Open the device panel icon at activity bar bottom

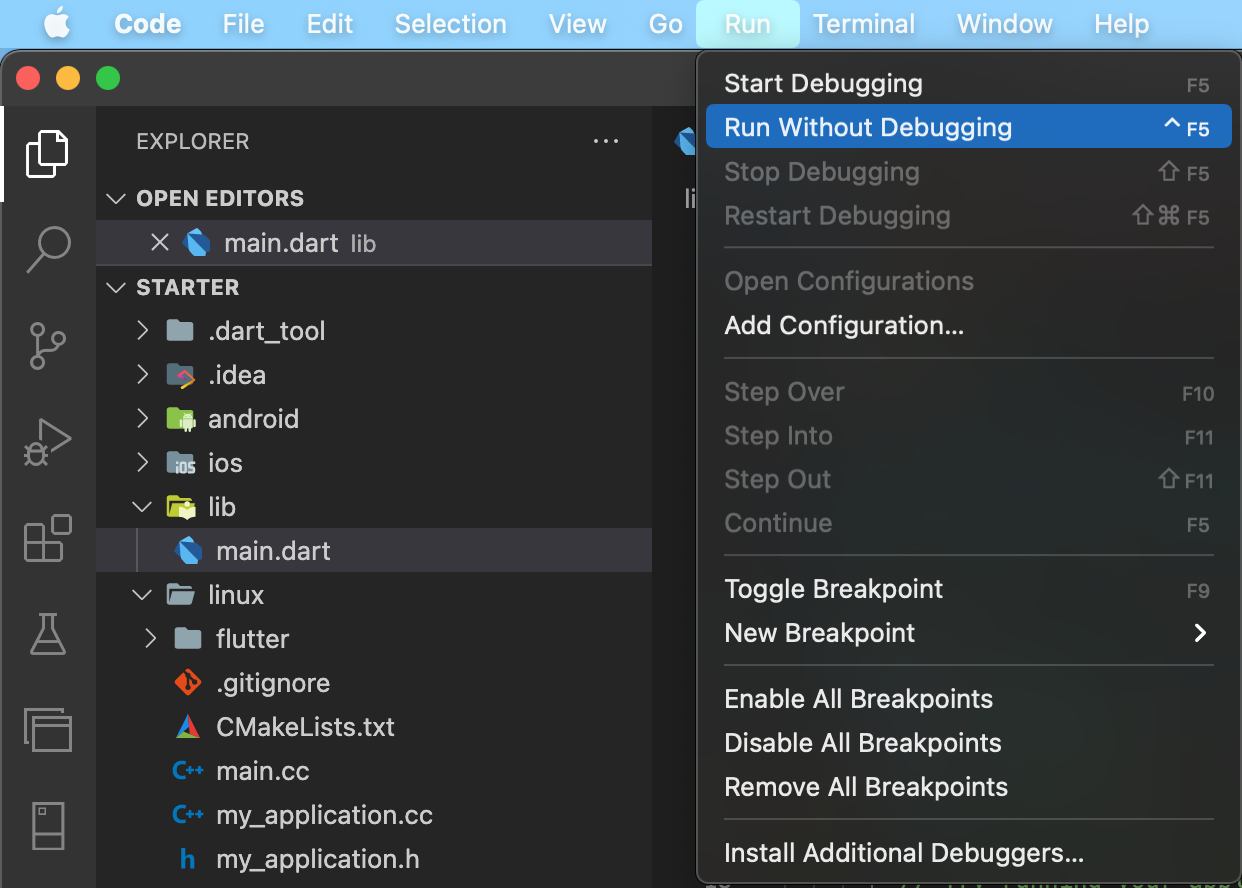(x=47, y=826)
